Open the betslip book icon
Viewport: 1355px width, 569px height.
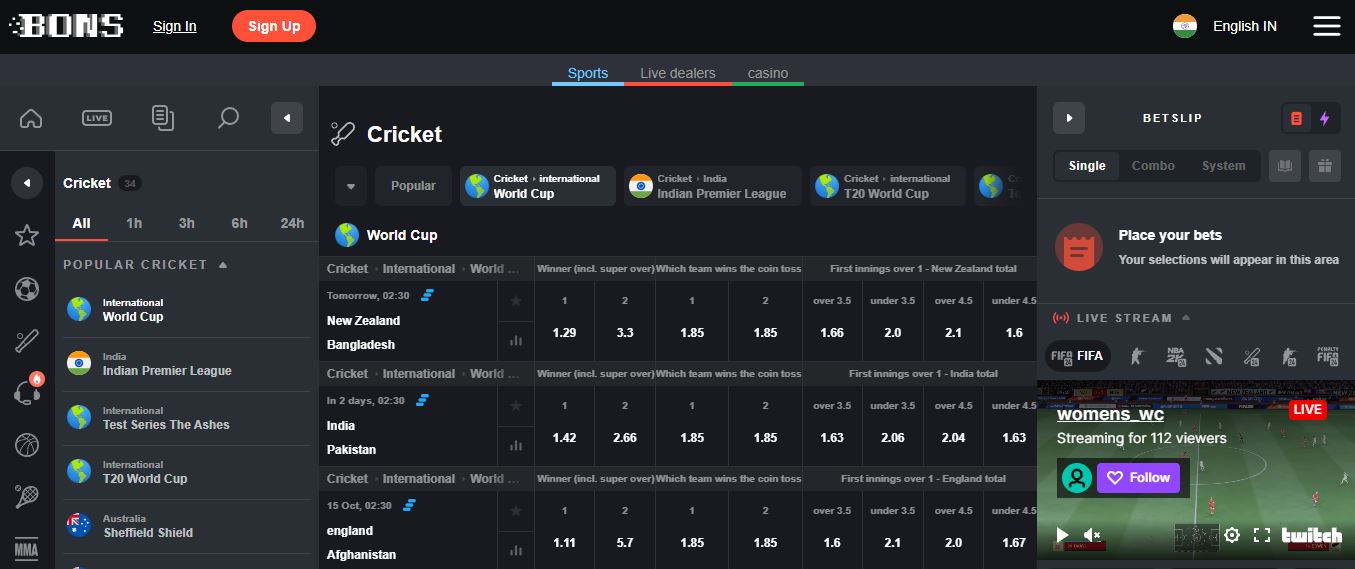[1285, 166]
